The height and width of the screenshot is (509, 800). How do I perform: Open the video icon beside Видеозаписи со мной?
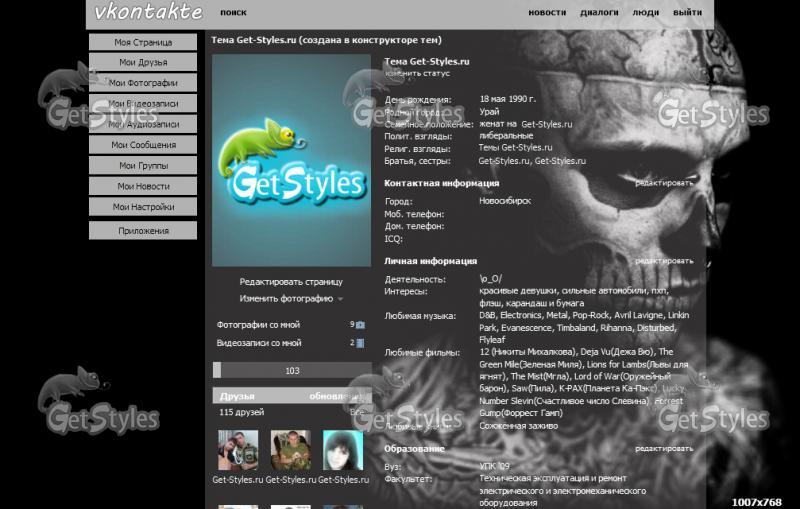pos(360,343)
